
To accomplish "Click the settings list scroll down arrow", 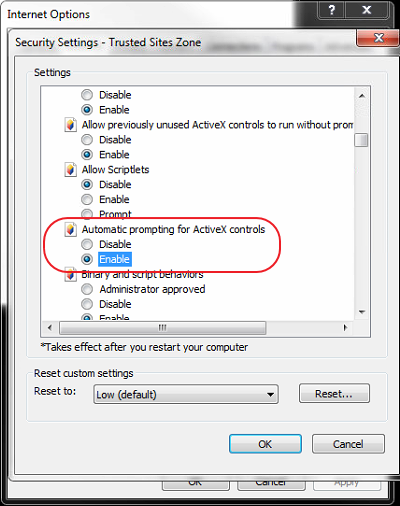I will click(362, 312).
